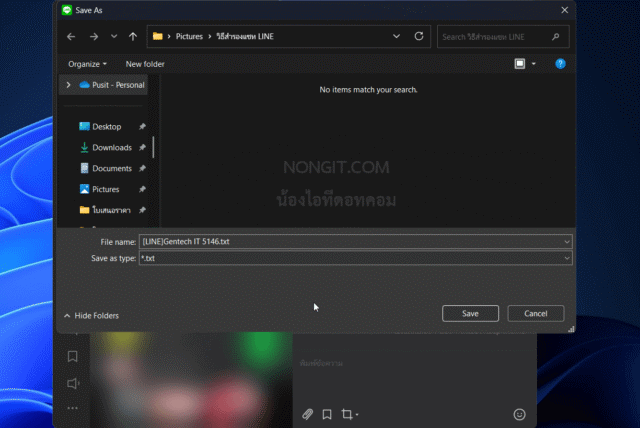Click the Save button
Viewport: 640px width, 428px height.
pos(470,313)
